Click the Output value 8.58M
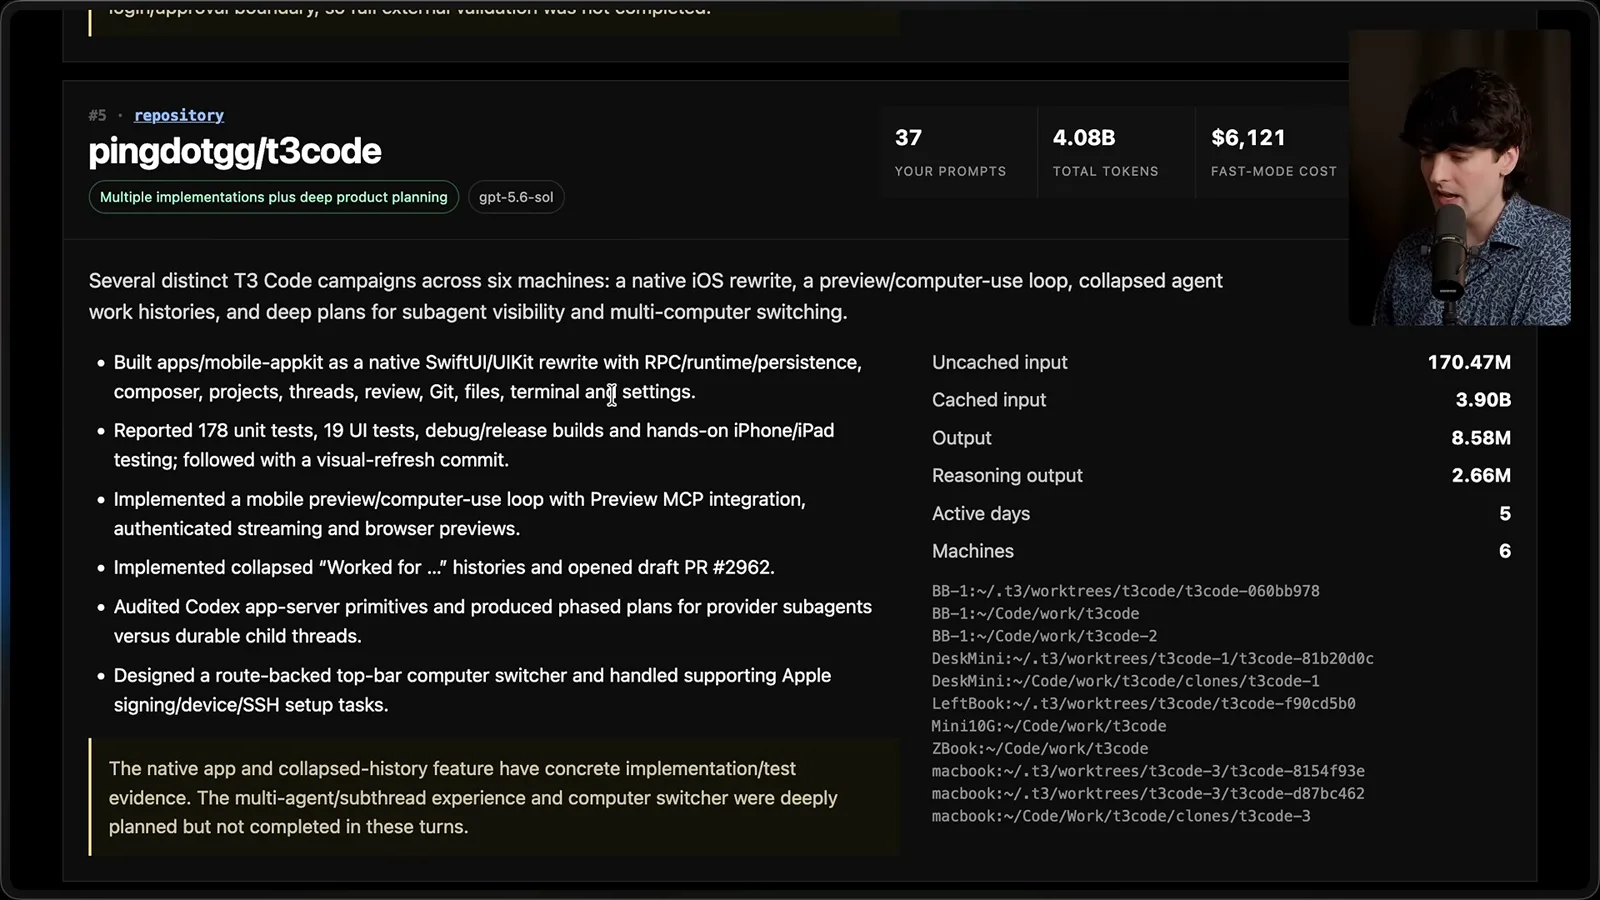Viewport: 1600px width, 900px height. (x=1481, y=438)
